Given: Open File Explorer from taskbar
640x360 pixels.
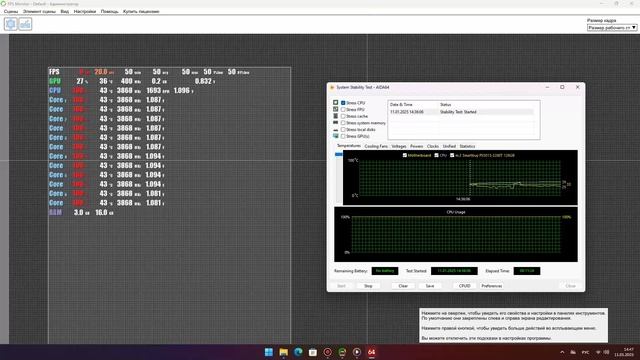Looking at the screenshot, I should point(283,352).
